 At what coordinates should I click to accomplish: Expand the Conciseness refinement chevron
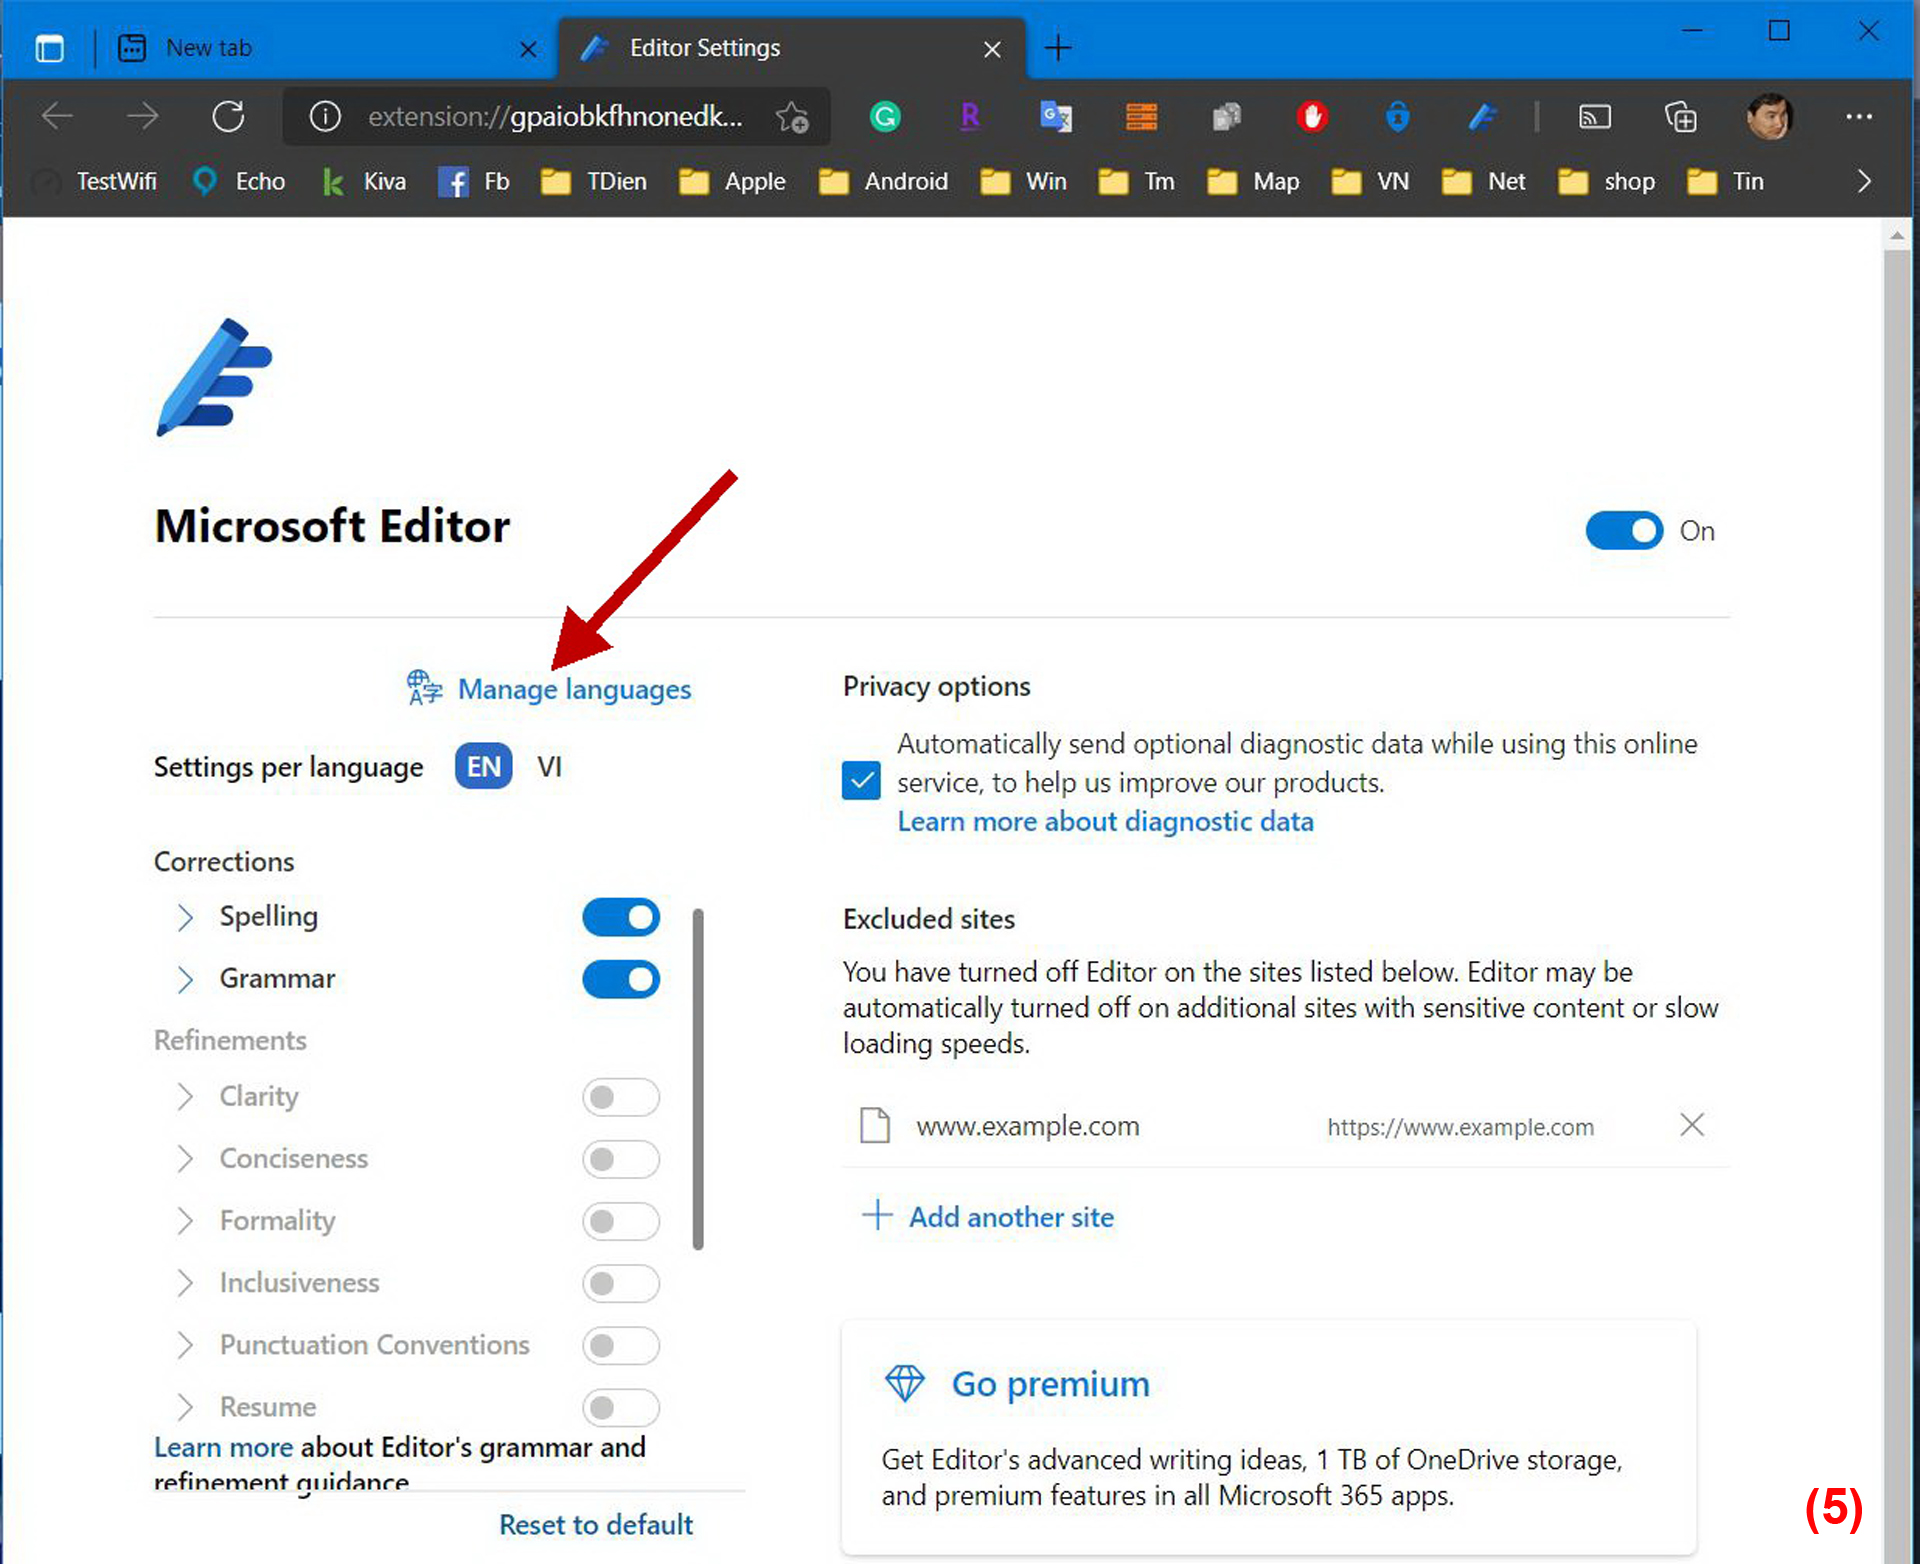185,1159
